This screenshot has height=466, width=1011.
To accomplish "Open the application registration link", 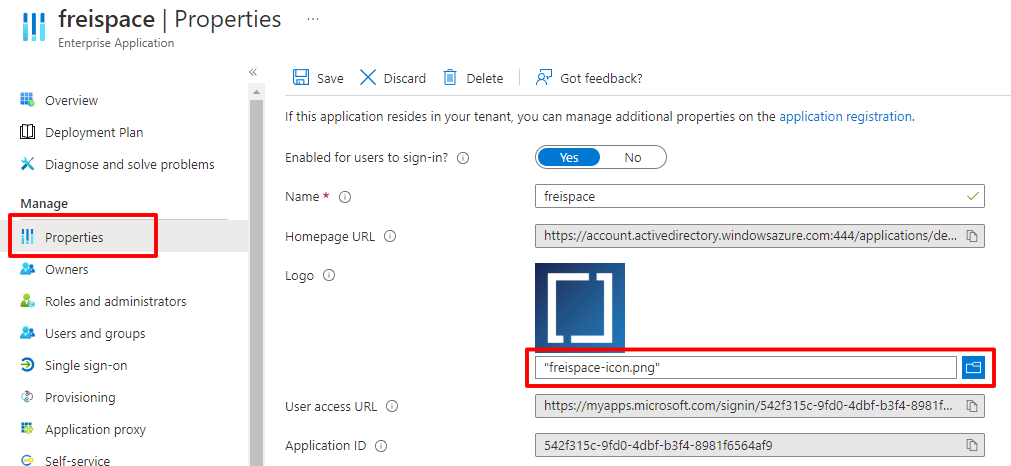I will 845,117.
